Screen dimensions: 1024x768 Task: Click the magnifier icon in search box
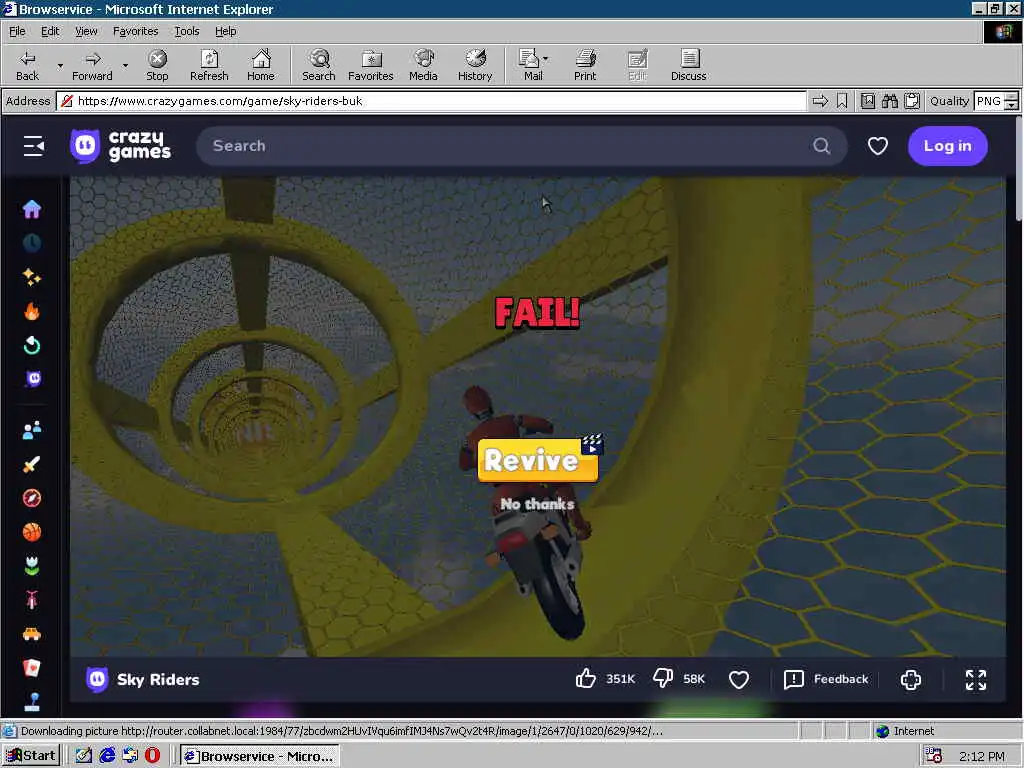822,146
